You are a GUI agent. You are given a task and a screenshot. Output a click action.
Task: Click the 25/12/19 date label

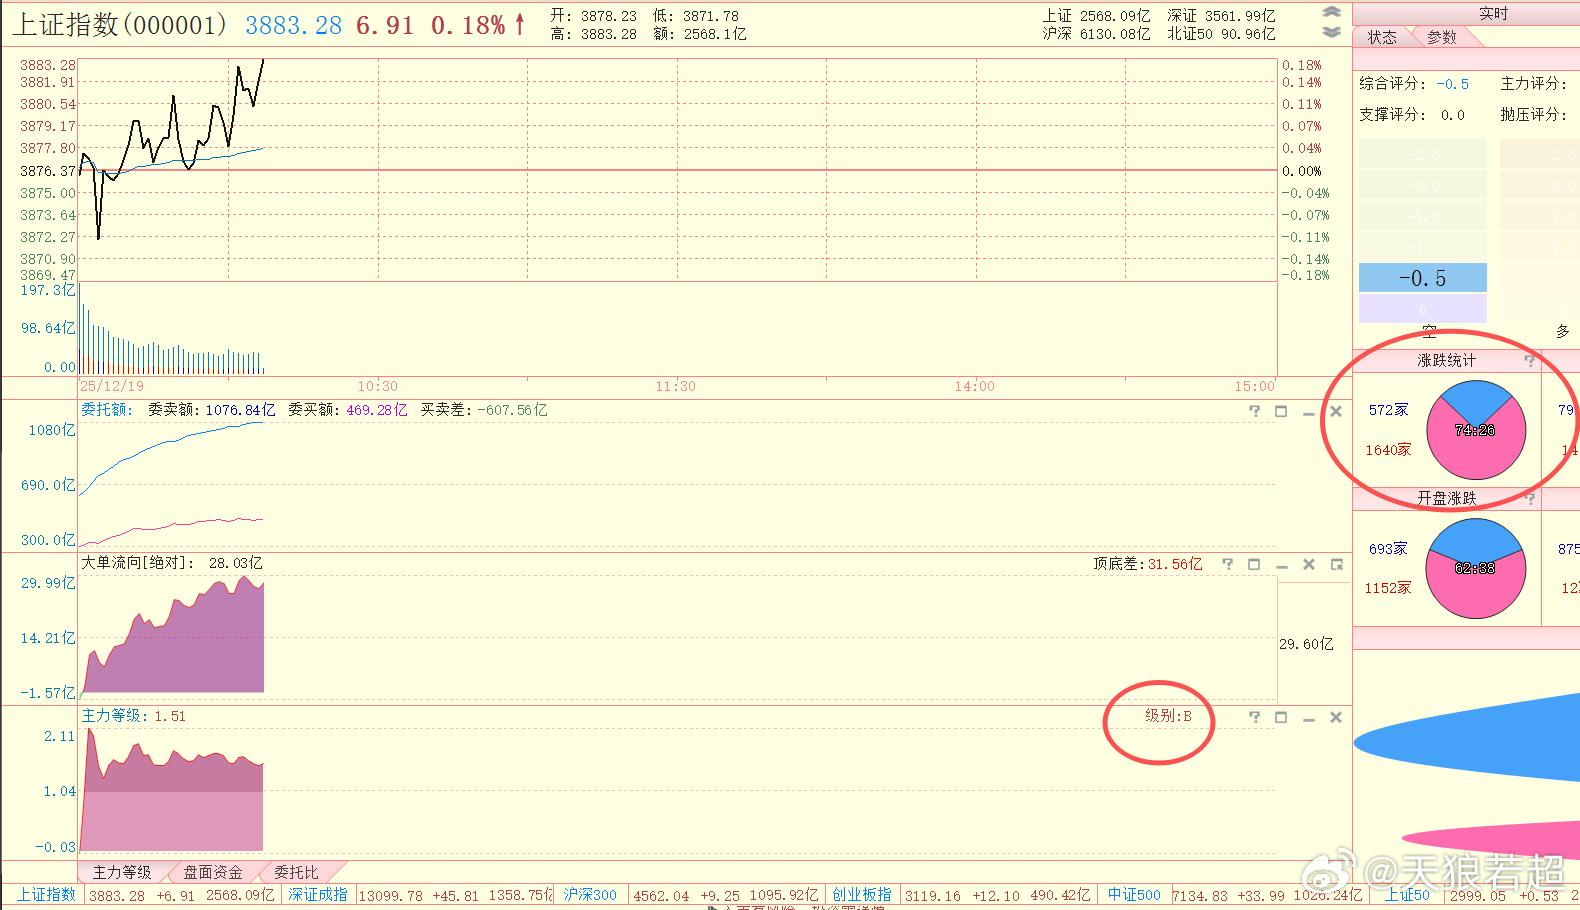pos(111,386)
